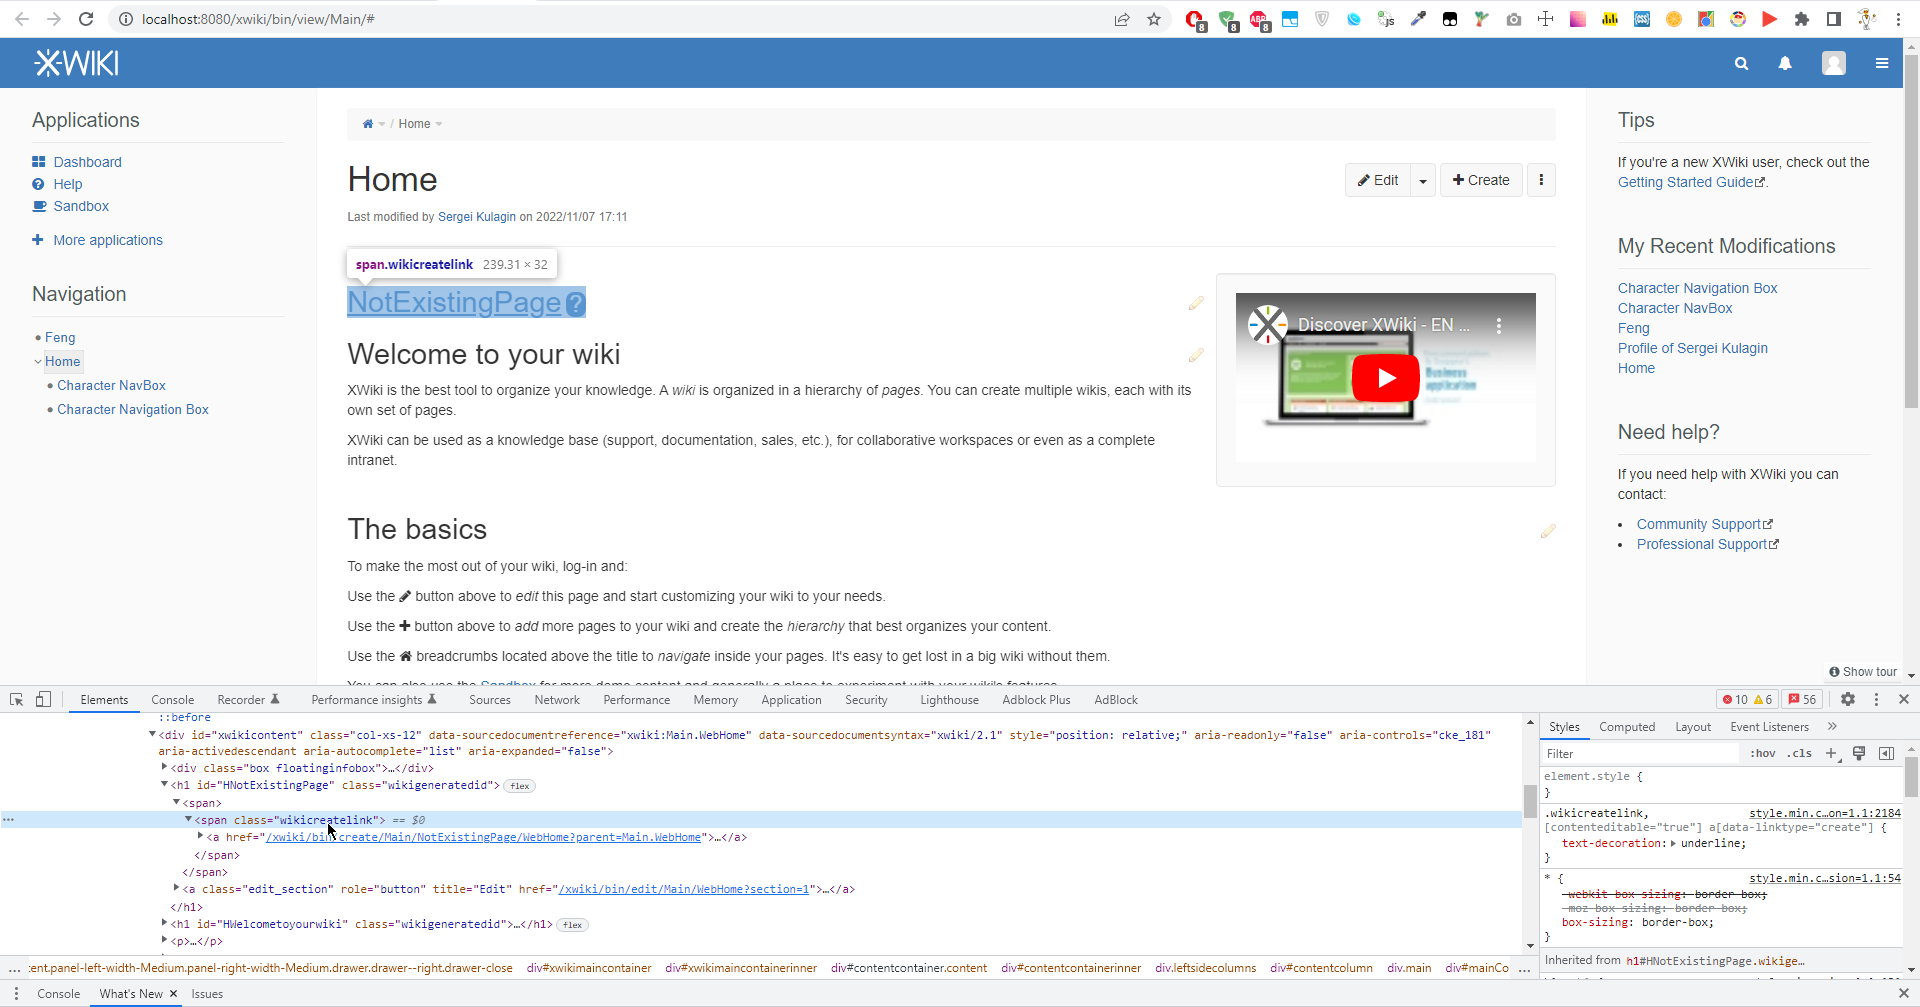The image size is (1920, 1007).
Task: Toggle device toolbar icon in DevTools
Action: (43, 699)
